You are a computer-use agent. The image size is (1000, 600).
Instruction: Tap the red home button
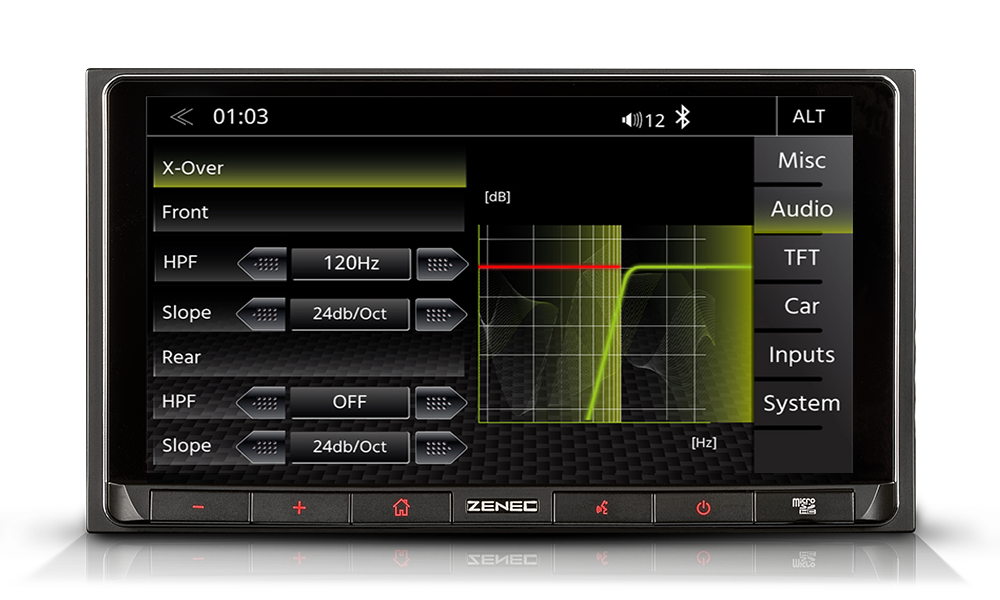pos(401,507)
